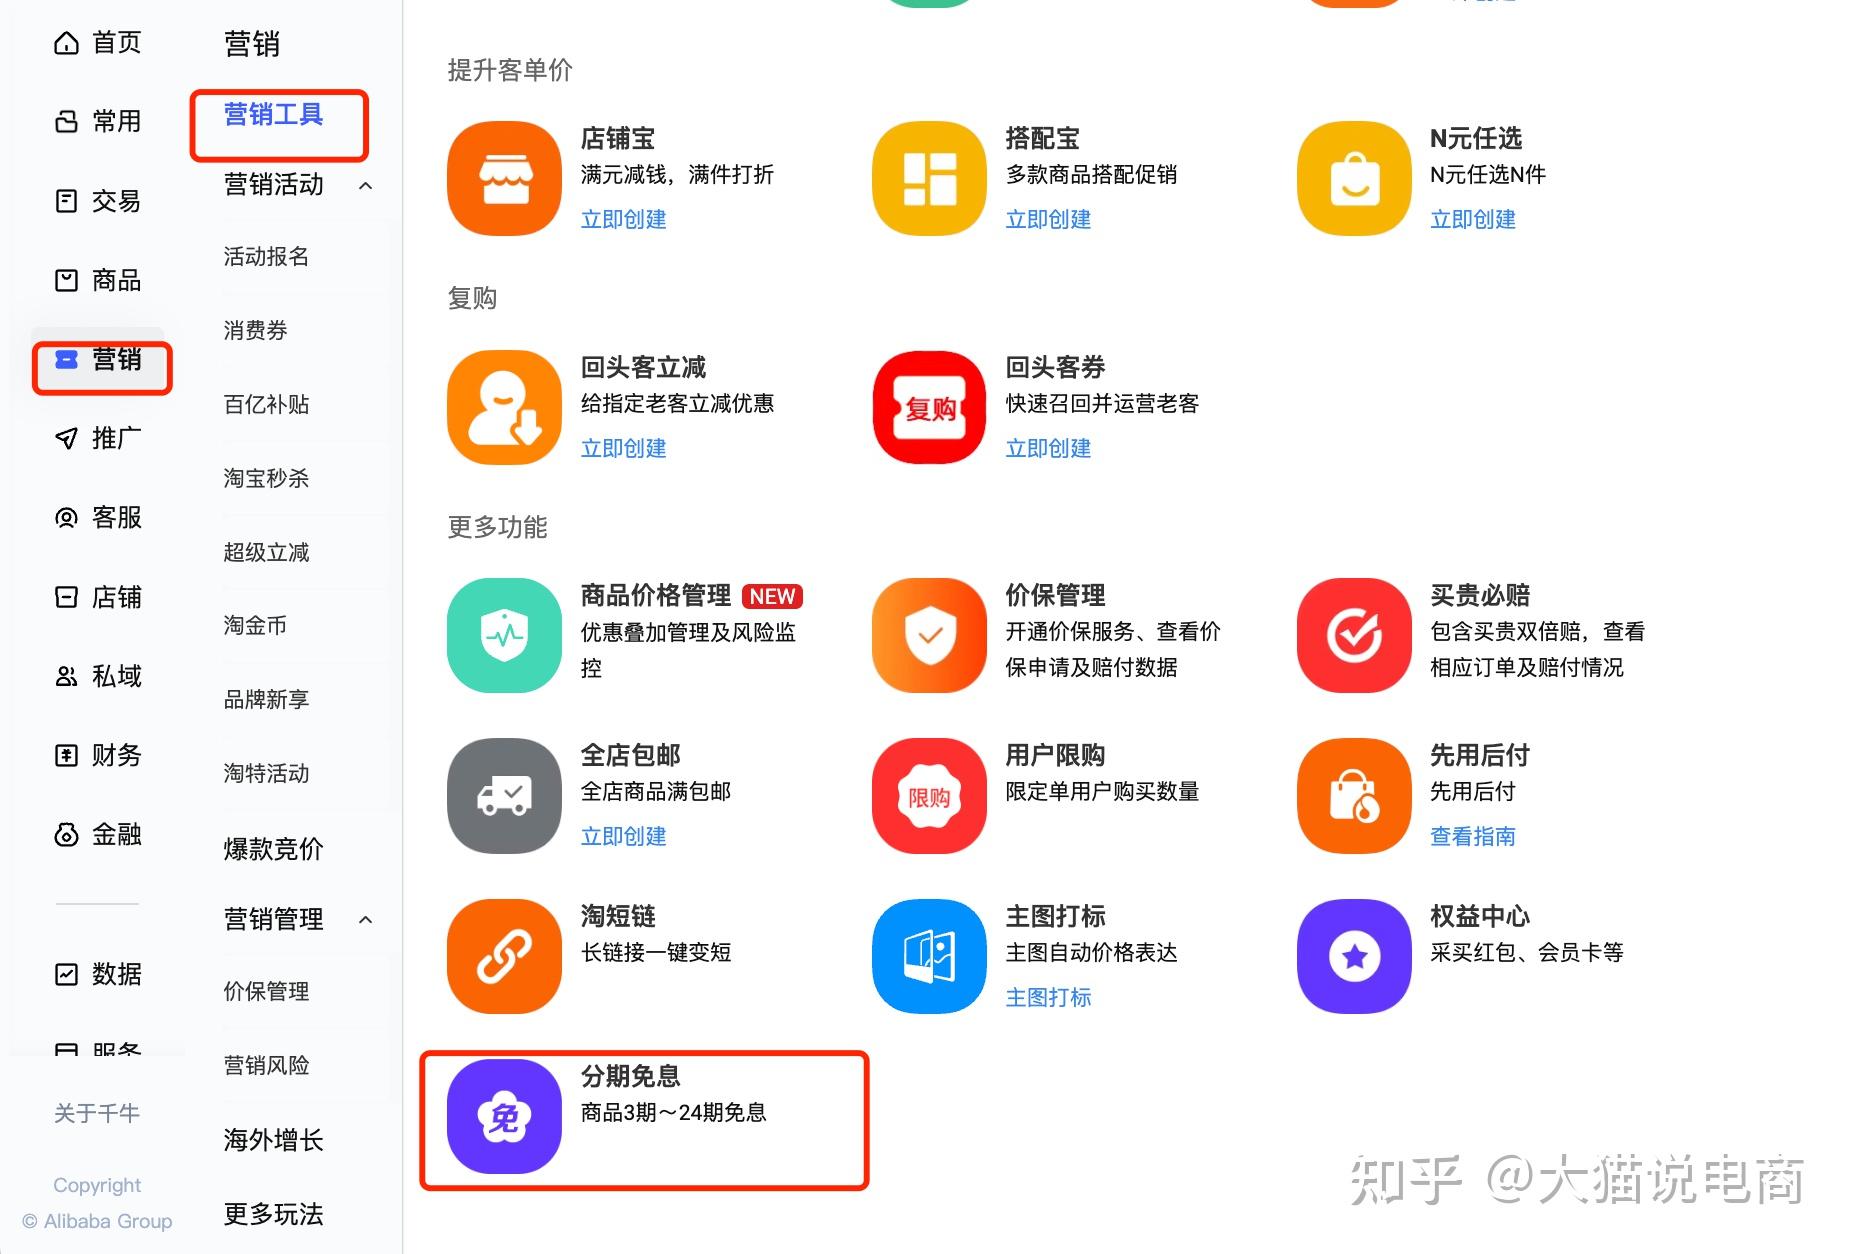The image size is (1852, 1254).
Task: Click the 商品价格管理 title text
Action: tap(656, 595)
